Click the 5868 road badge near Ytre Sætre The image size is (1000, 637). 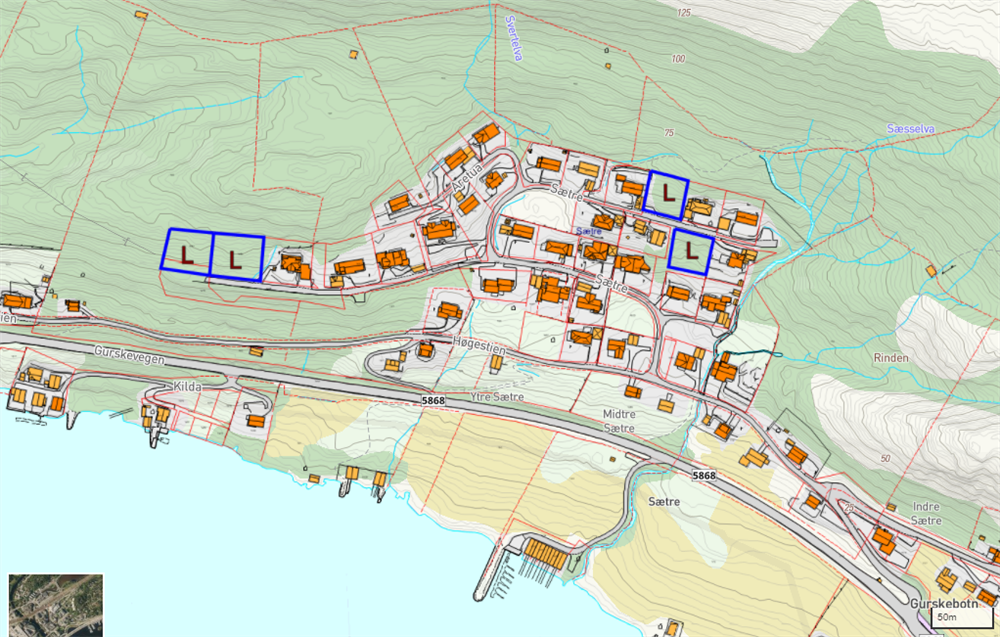433,400
